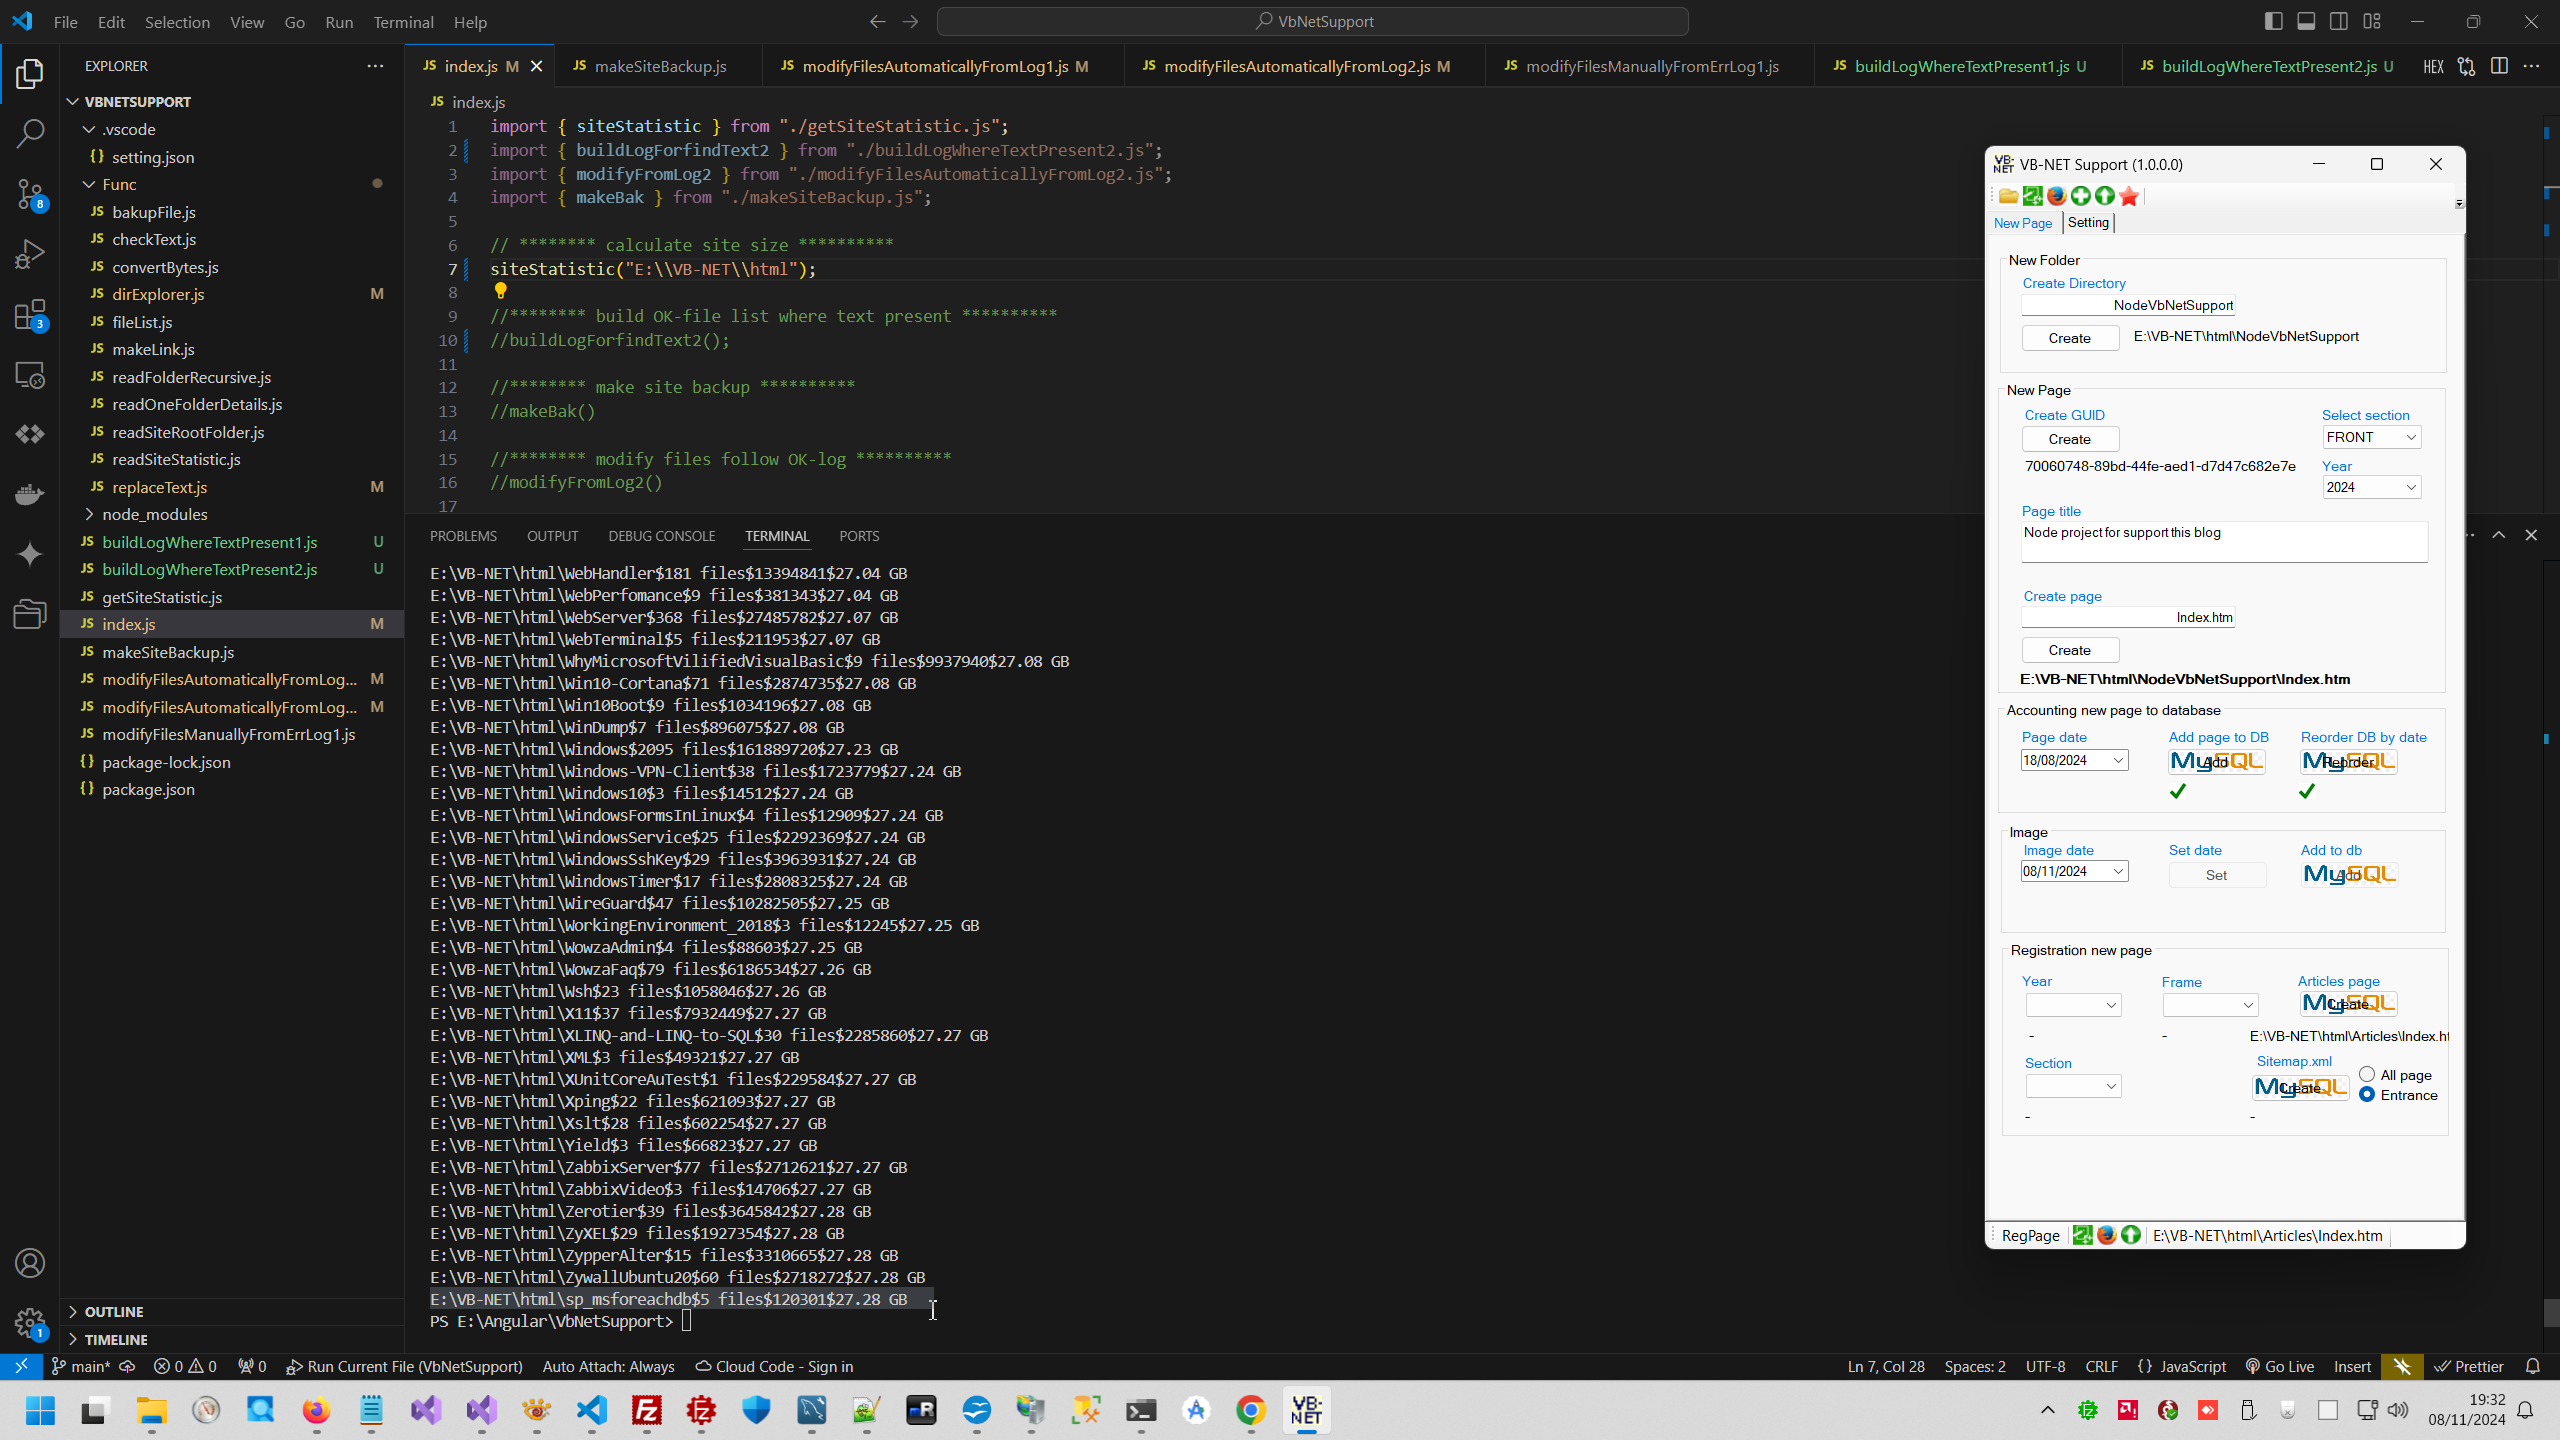Toggle the panel layout icon in title bar
This screenshot has height=1440, width=2560.
(x=2306, y=21)
